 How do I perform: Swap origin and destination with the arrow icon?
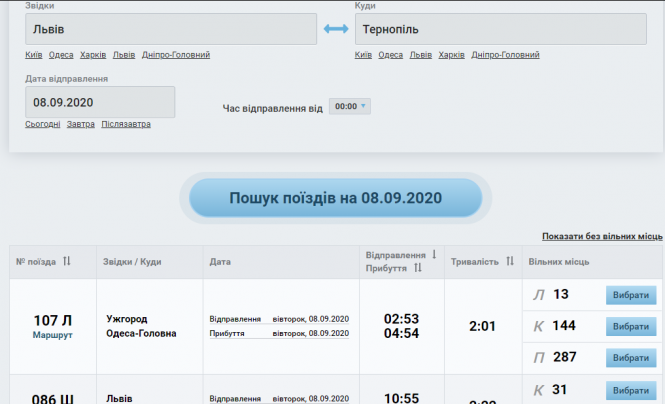[x=336, y=29]
